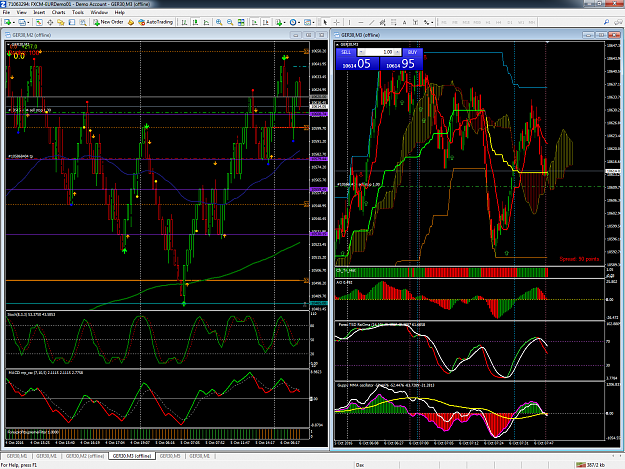
Task: Click the GER30,M3 (offline) chart window title
Action: click(x=360, y=35)
